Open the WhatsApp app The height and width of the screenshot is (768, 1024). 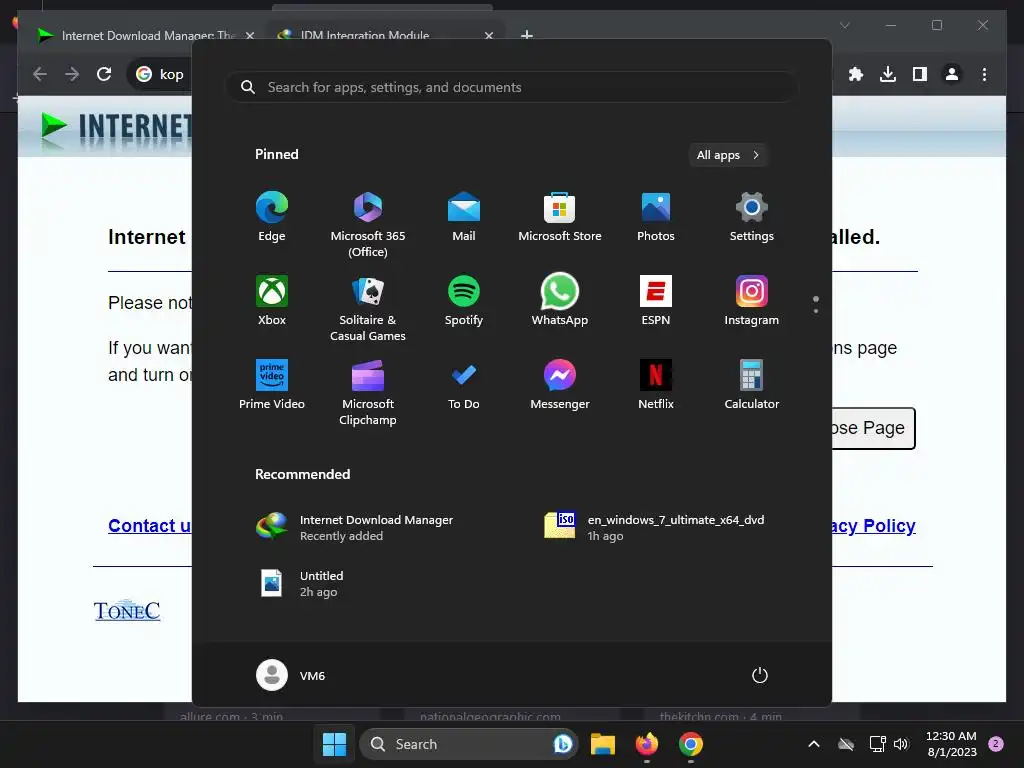point(560,302)
